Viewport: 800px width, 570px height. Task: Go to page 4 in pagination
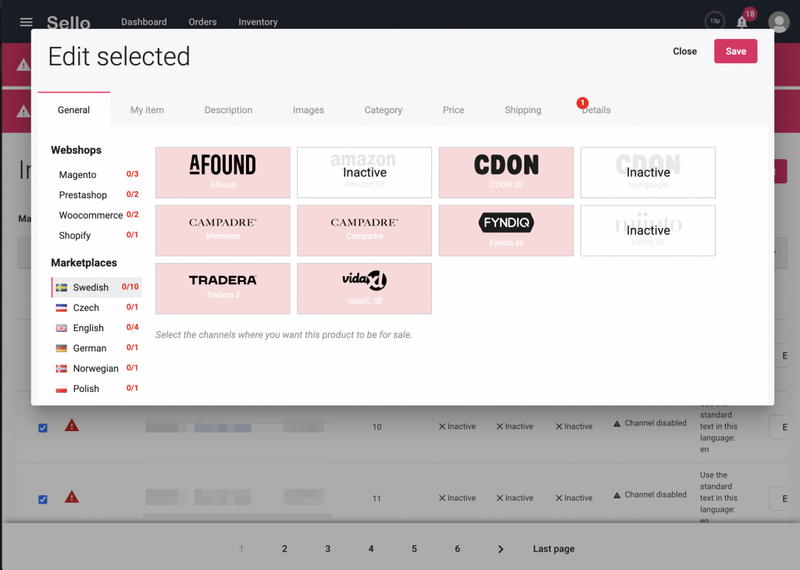point(371,549)
